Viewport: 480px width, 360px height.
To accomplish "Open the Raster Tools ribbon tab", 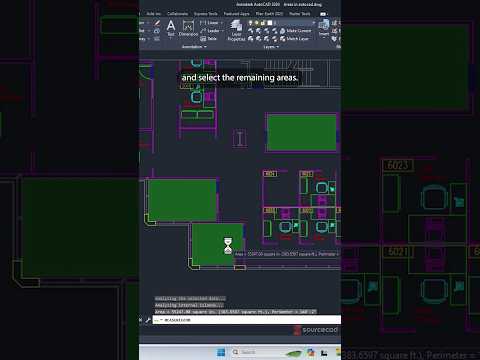I will [300, 14].
